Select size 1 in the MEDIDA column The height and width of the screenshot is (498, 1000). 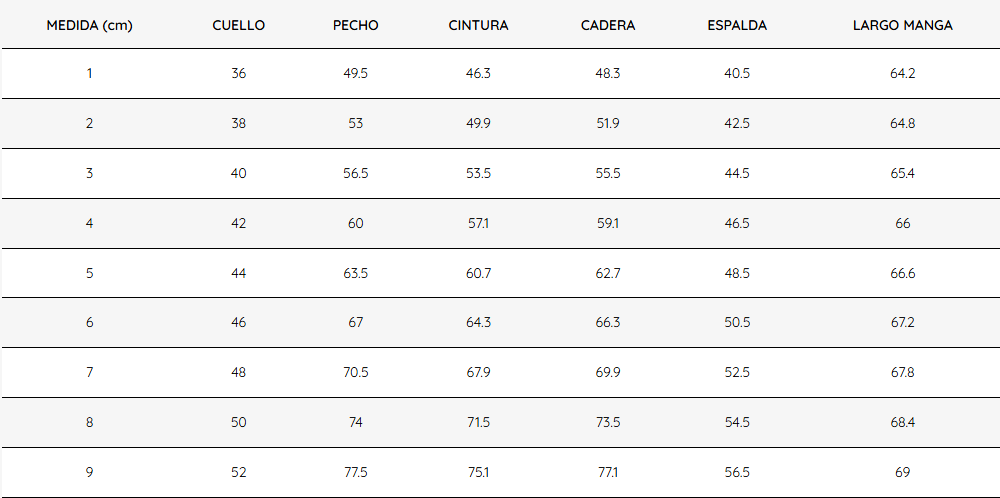(89, 74)
